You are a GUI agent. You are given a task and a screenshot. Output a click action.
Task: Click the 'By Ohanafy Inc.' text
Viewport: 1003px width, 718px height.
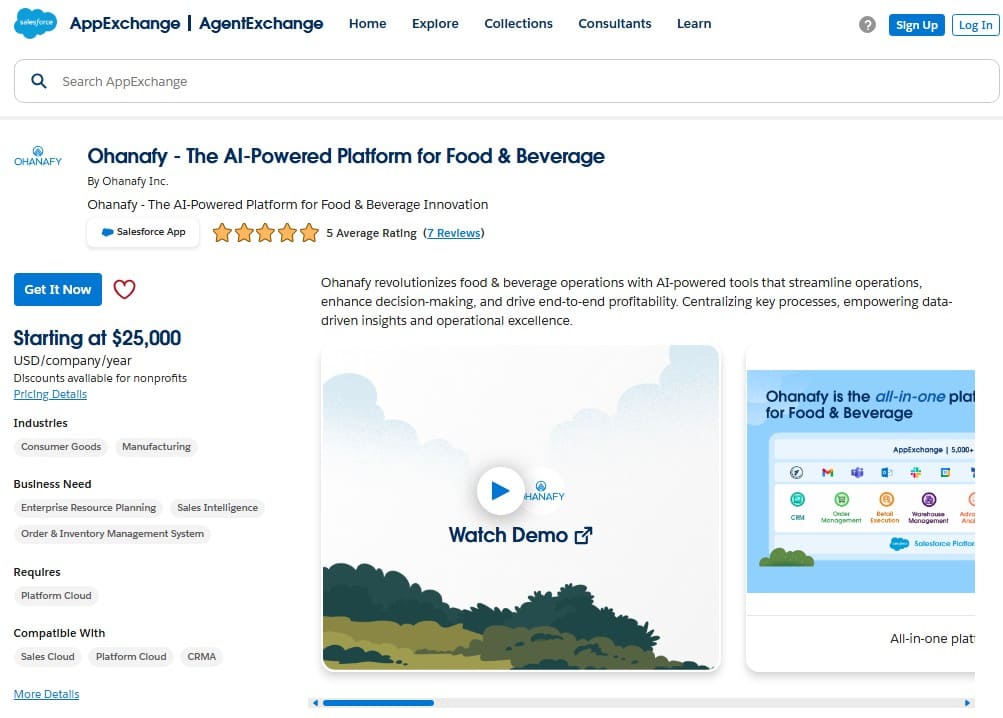tap(128, 181)
